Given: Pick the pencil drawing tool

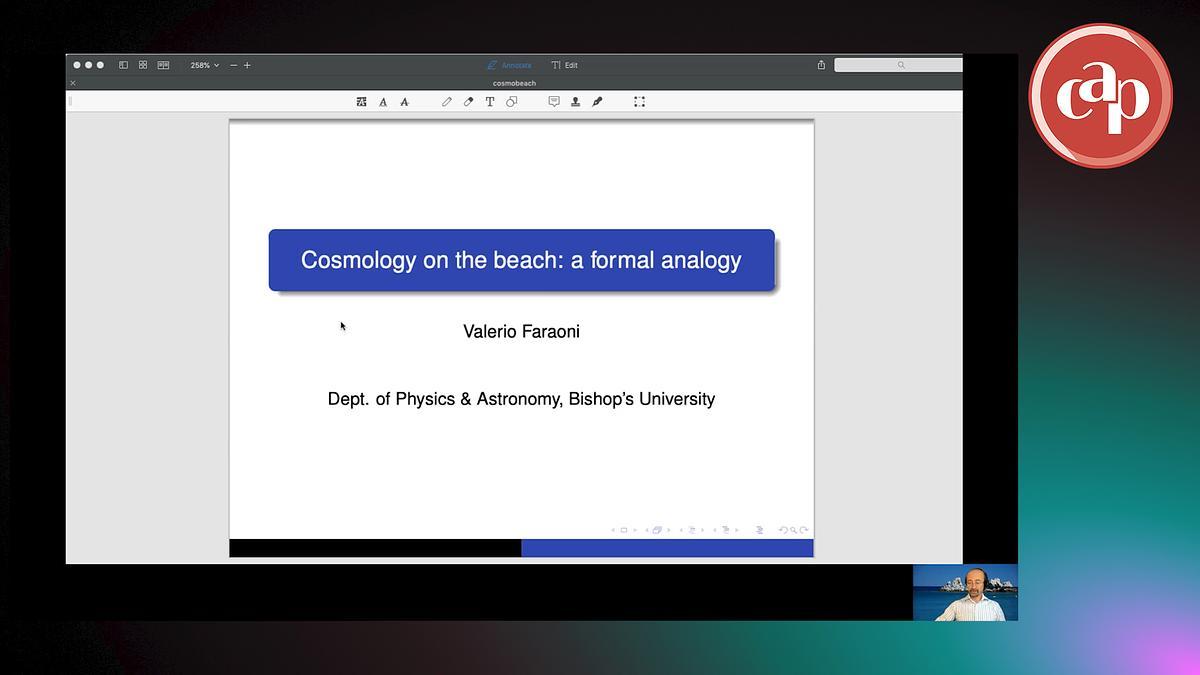Looking at the screenshot, I should (447, 102).
